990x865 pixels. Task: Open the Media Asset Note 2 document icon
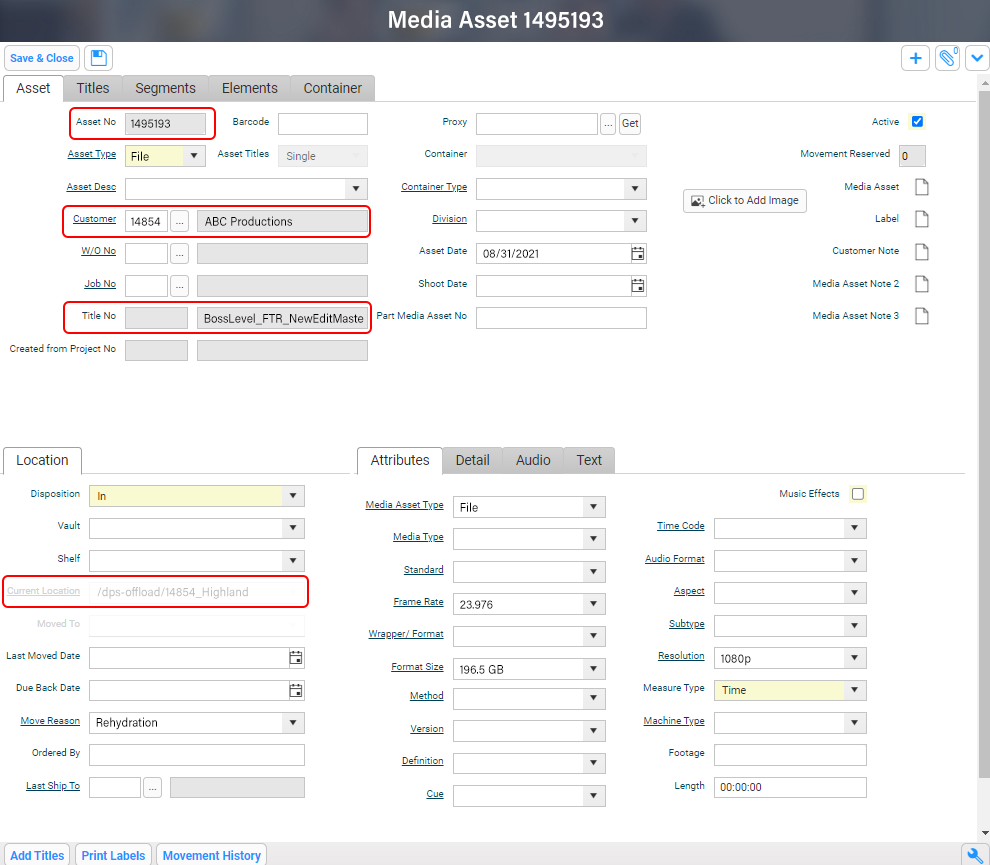click(920, 283)
